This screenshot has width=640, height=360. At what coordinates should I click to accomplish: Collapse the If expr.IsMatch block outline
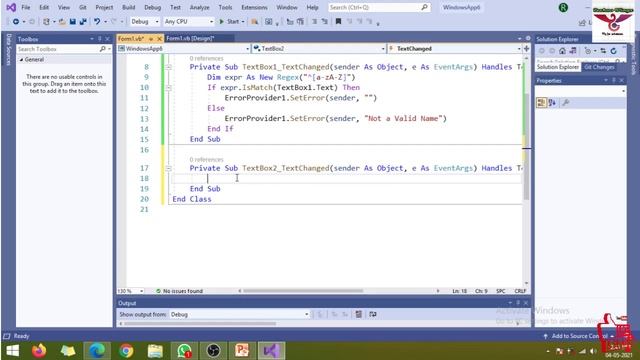[169, 88]
